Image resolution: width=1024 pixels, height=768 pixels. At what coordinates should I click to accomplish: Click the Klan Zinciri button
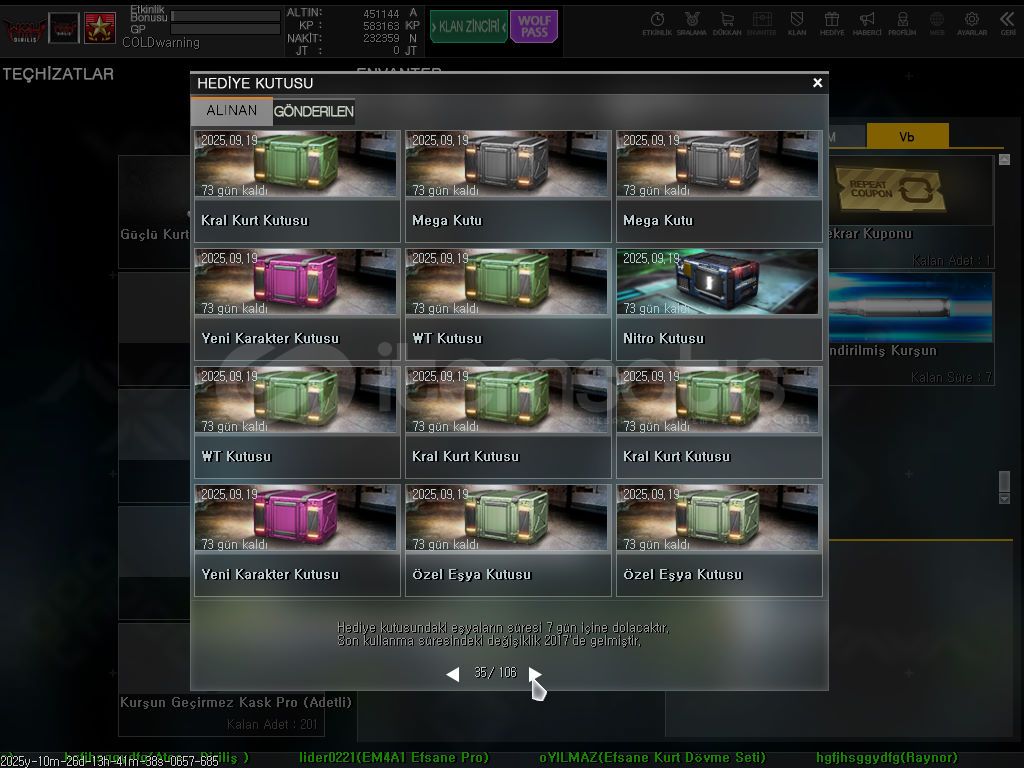[469, 26]
